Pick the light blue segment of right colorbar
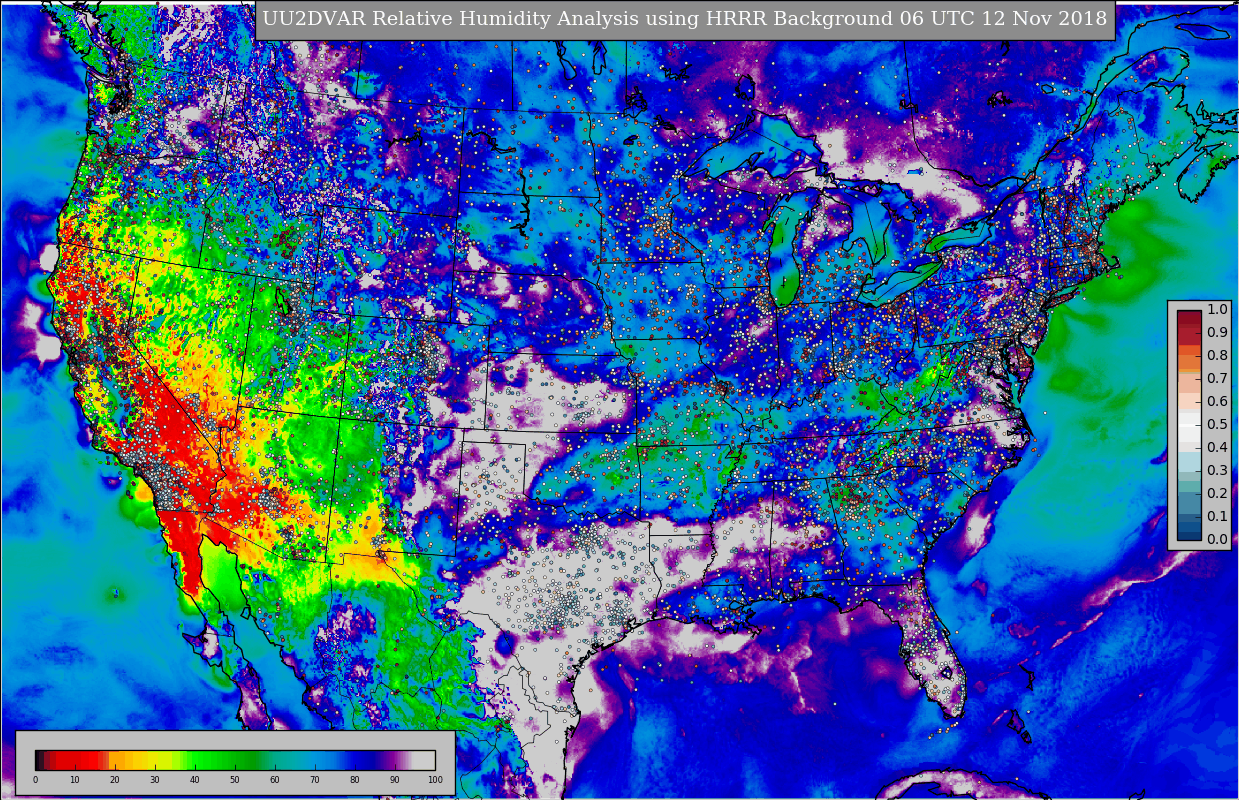 tap(1189, 462)
